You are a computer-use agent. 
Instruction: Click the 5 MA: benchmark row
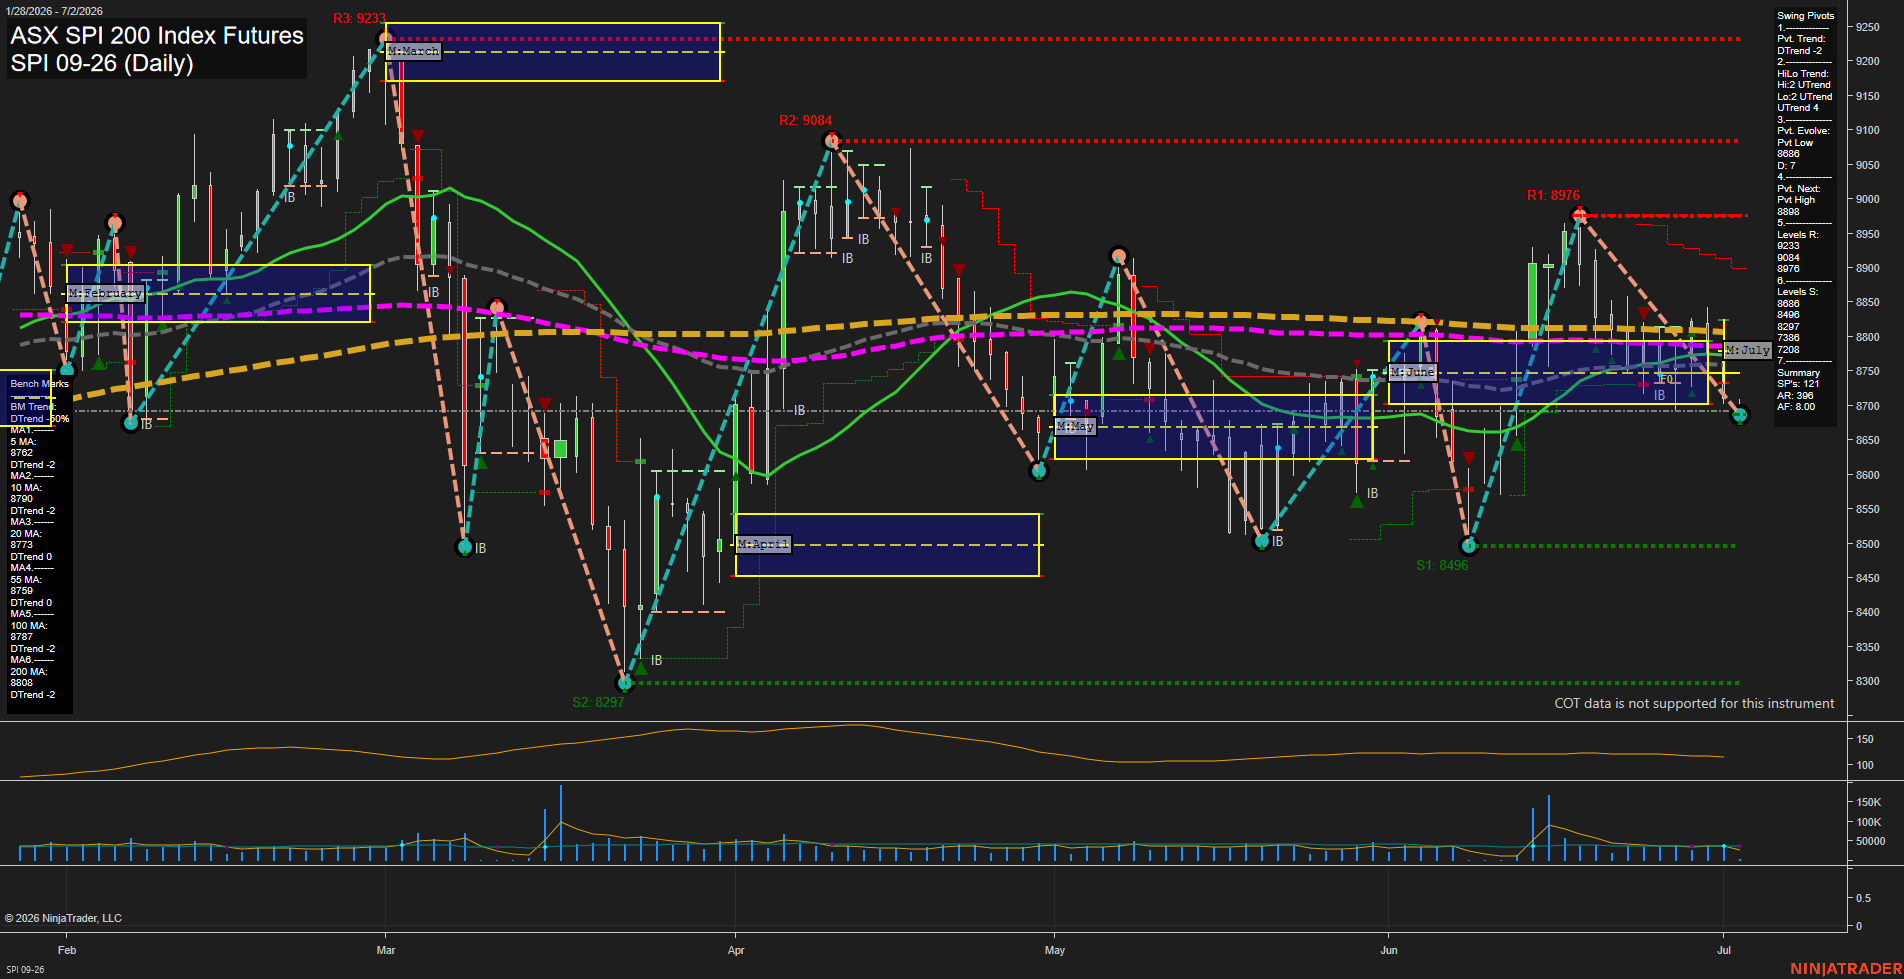[x=23, y=441]
